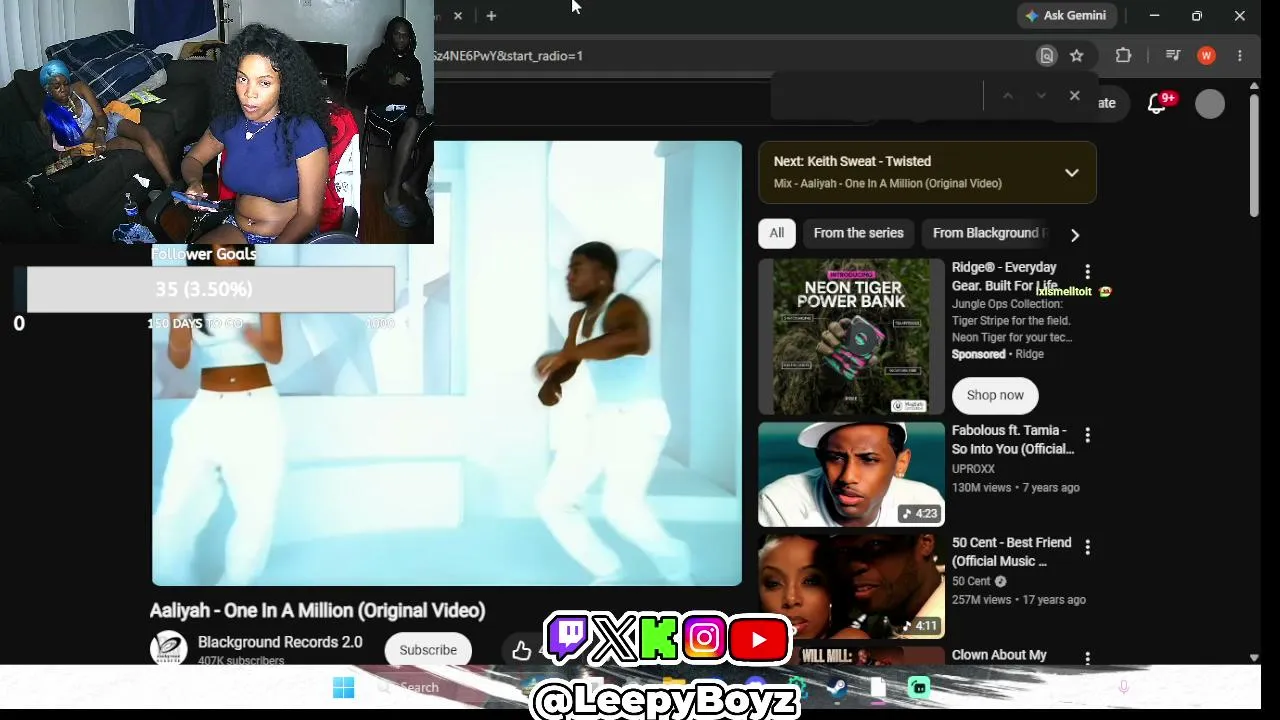Click the Windows taskbar Search box
The height and width of the screenshot is (720, 1280).
pos(419,688)
